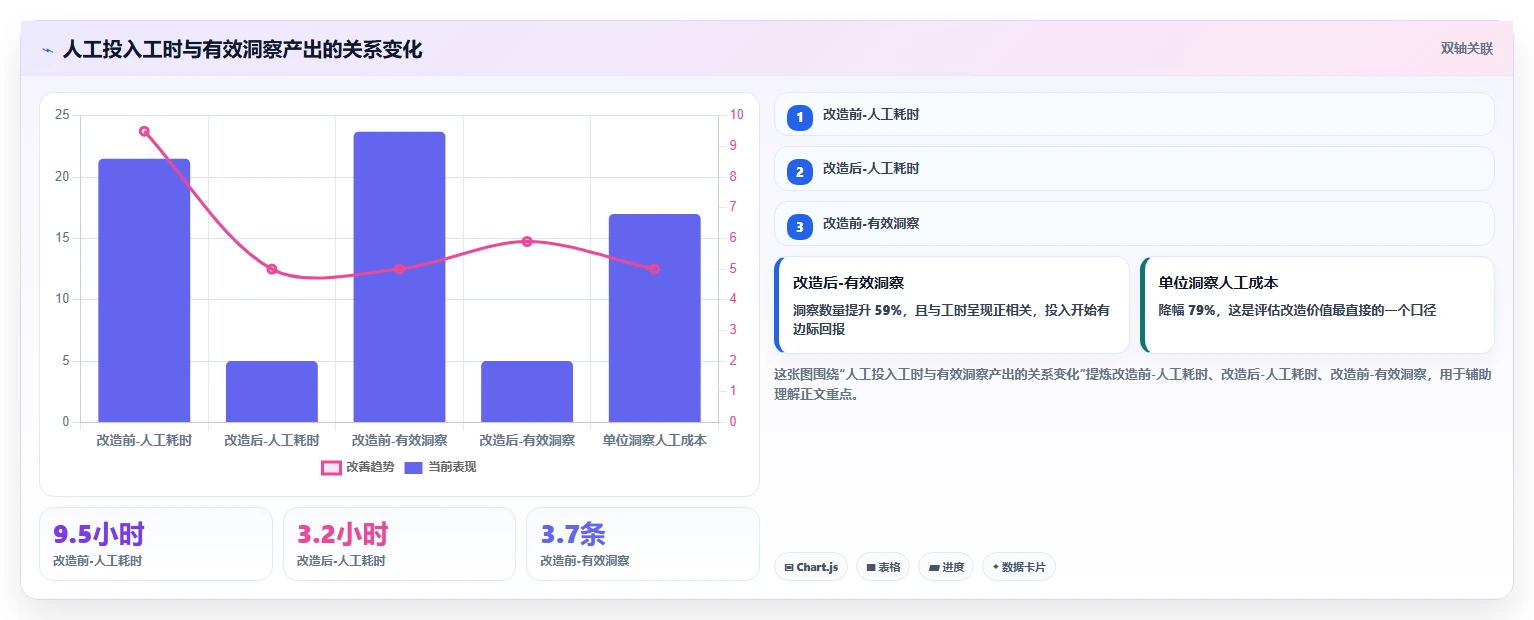Click the lightning icon beside the title
Viewport: 1534px width, 620px height.
tap(47, 49)
